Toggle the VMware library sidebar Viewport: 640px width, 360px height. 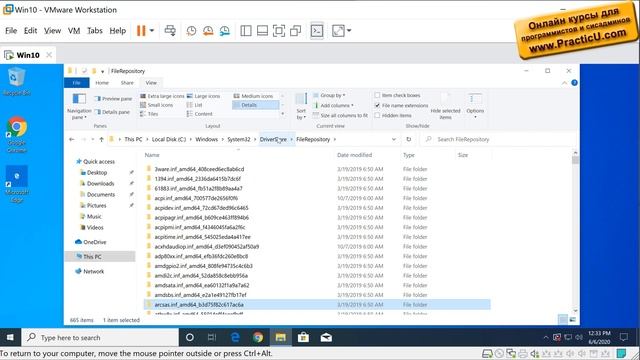pos(246,31)
